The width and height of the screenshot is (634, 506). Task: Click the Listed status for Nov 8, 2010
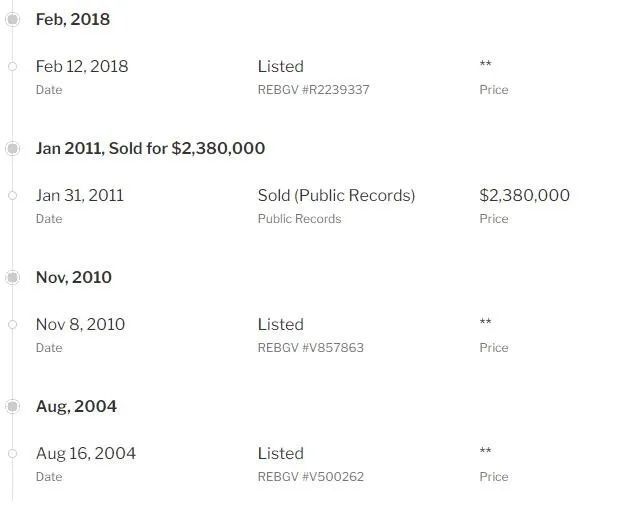point(281,324)
